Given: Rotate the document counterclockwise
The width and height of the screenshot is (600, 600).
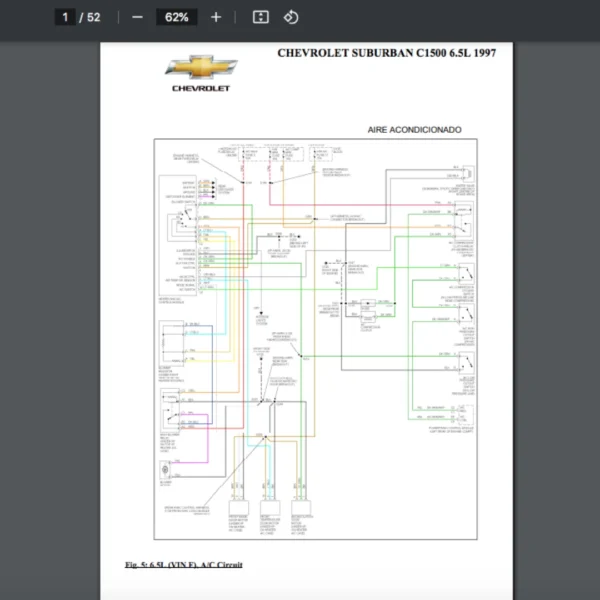Looking at the screenshot, I should click(x=291, y=17).
